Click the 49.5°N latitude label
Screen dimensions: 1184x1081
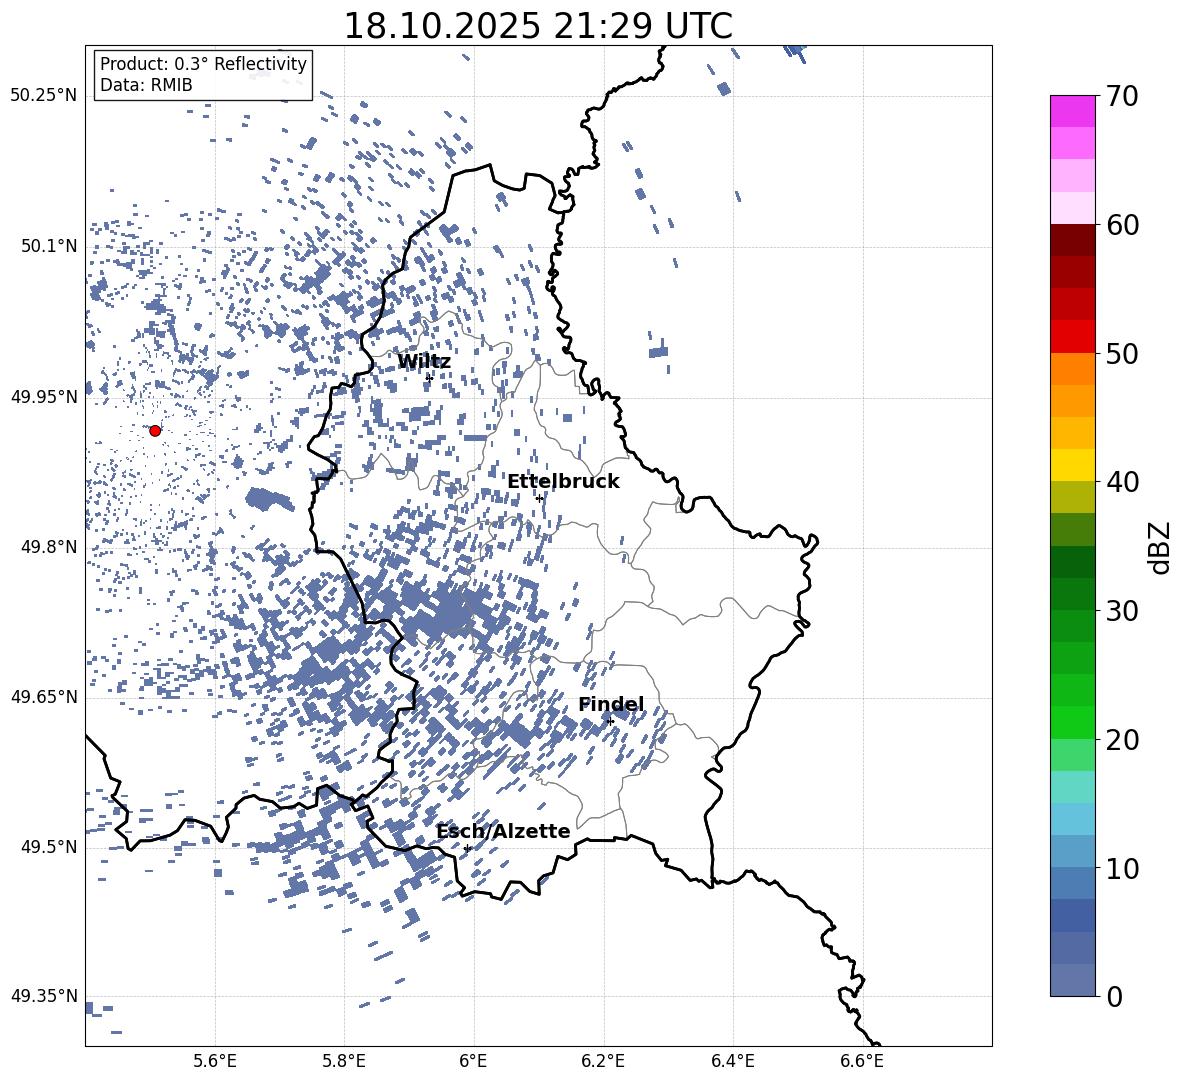click(49, 847)
